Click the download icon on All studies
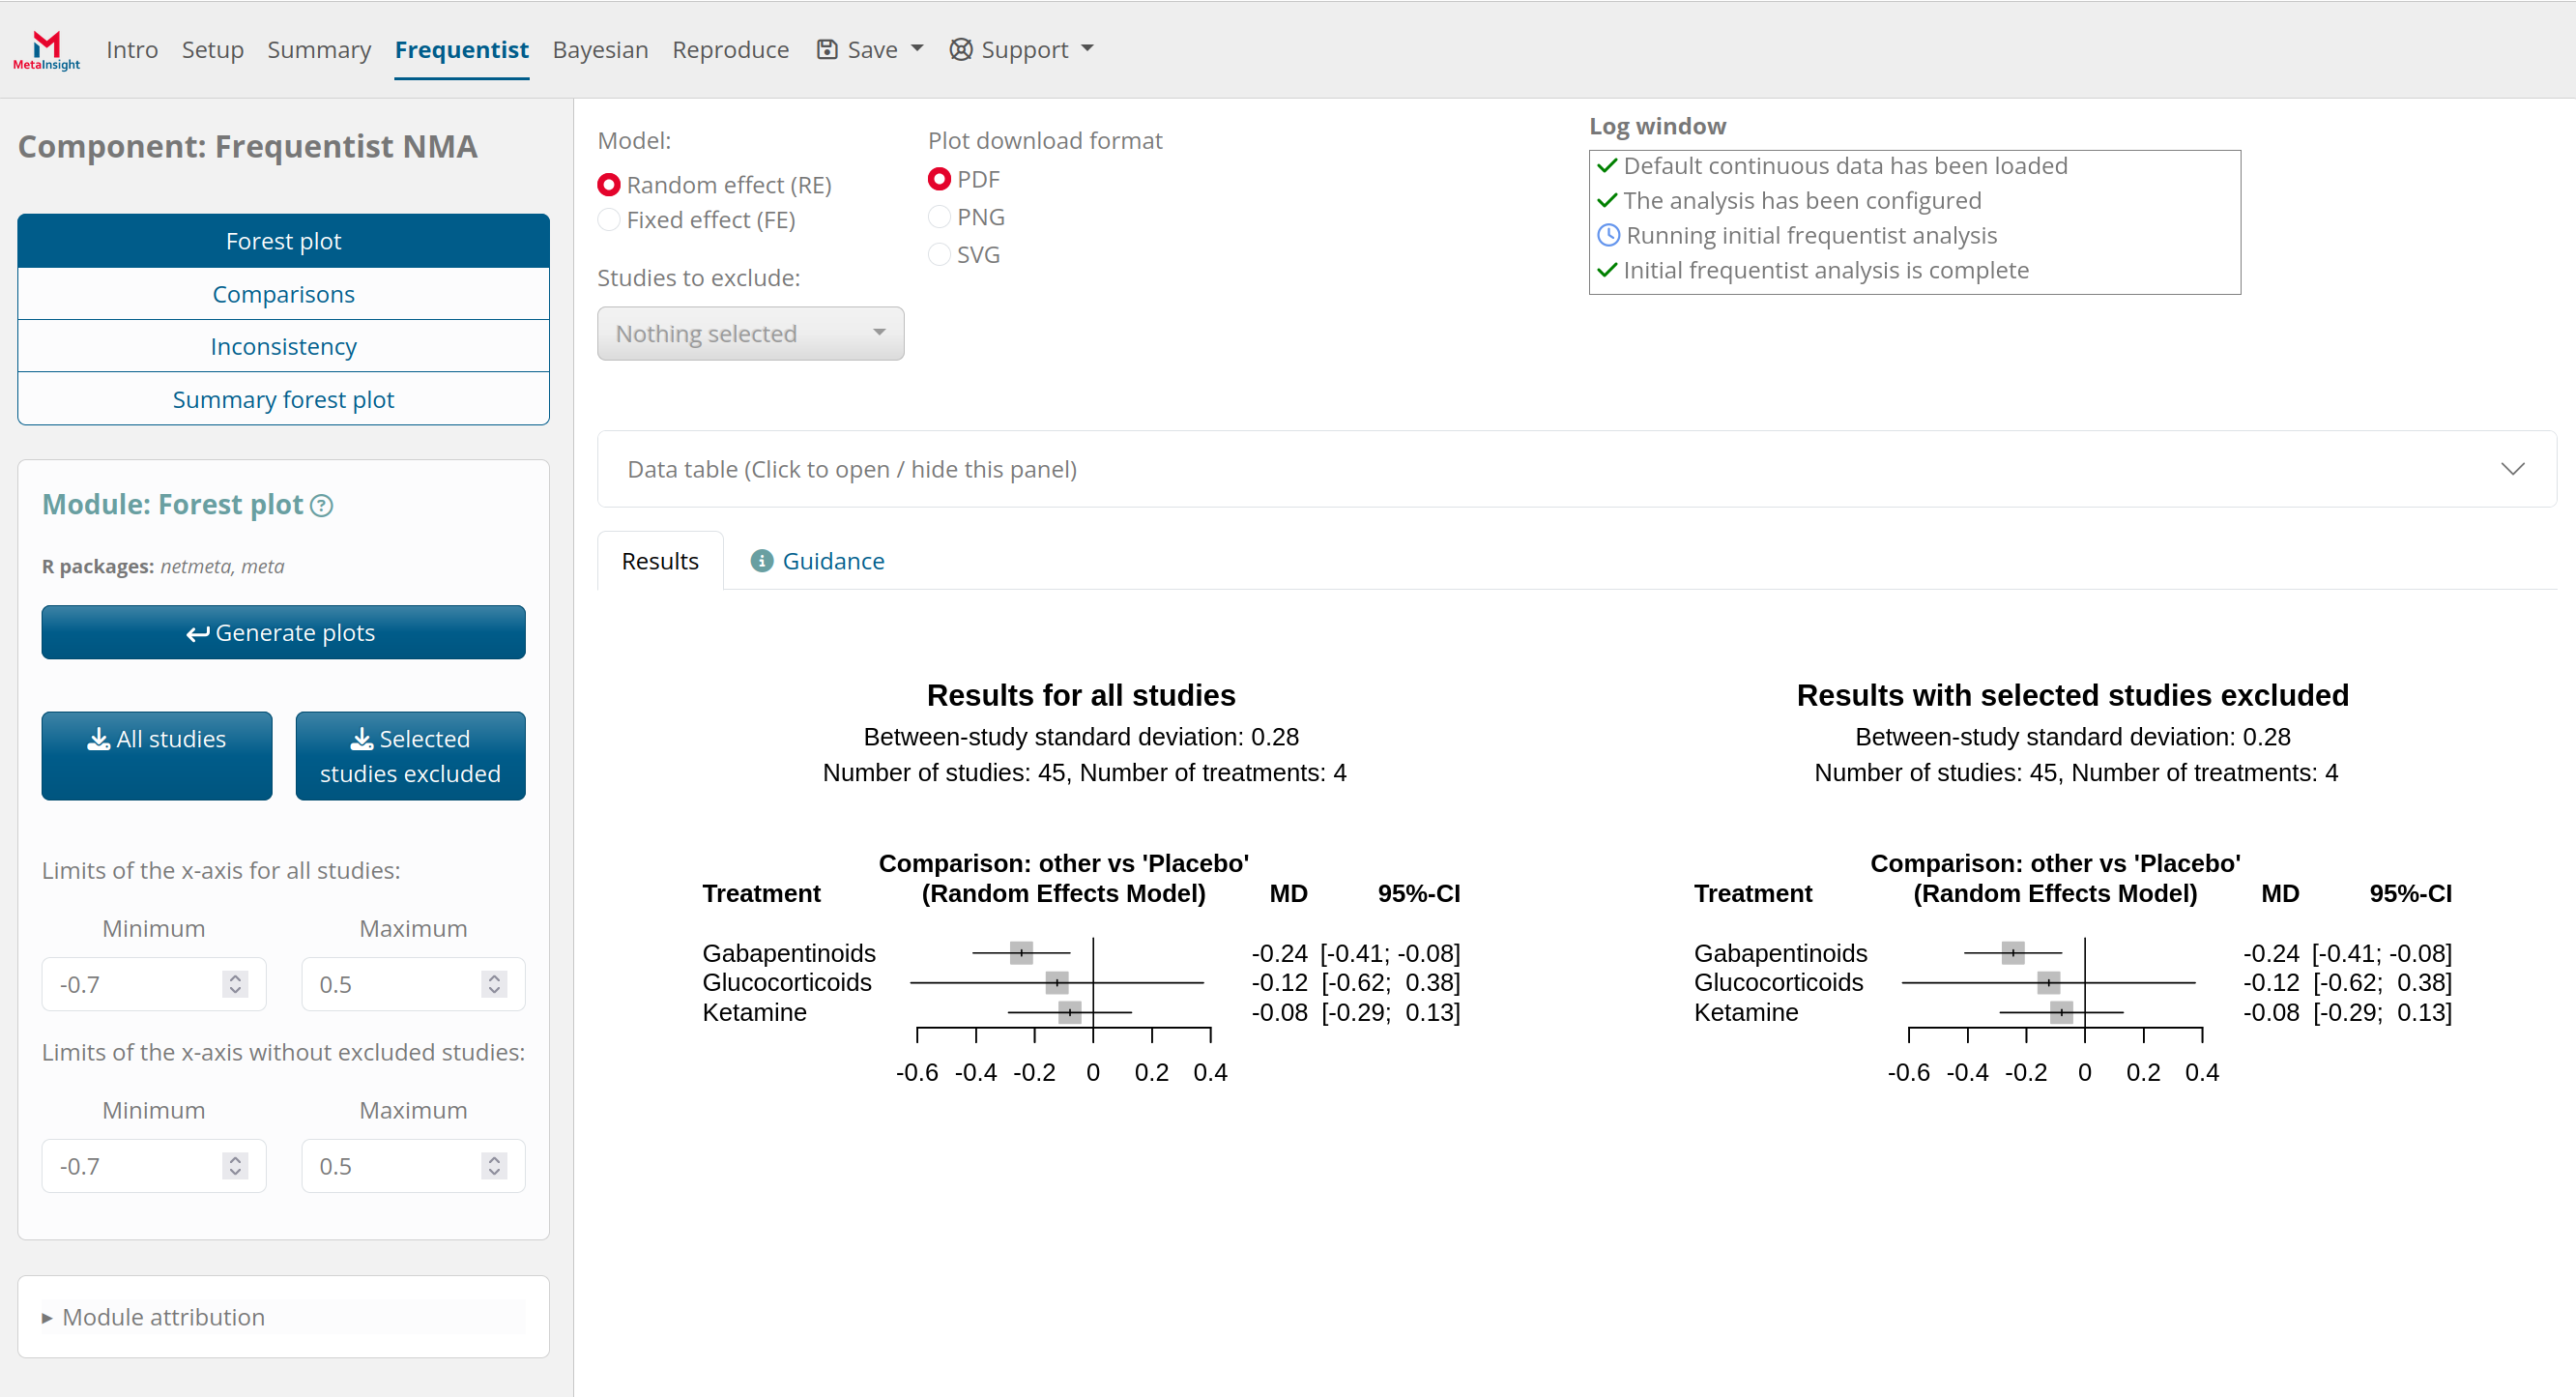The width and height of the screenshot is (2576, 1397). pyautogui.click(x=98, y=739)
